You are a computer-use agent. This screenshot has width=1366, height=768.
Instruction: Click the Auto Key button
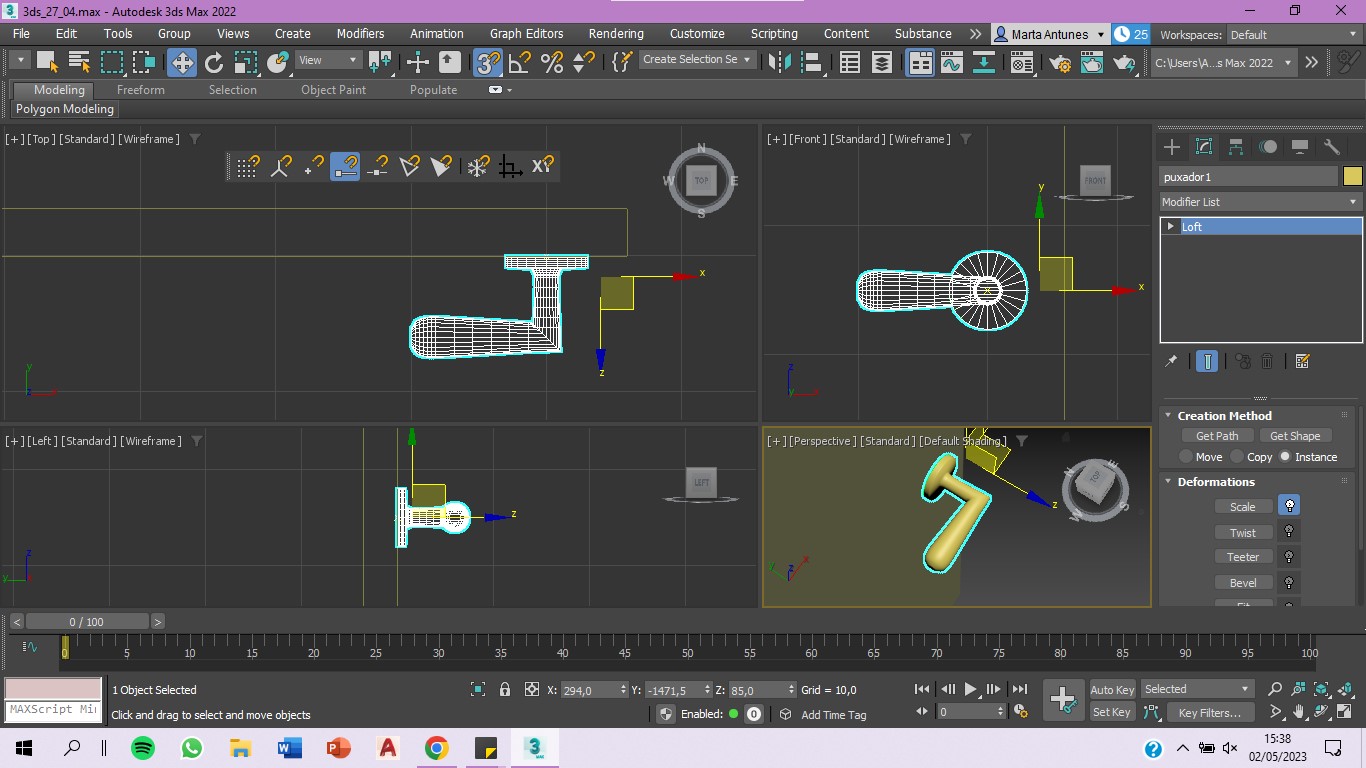(x=1112, y=690)
